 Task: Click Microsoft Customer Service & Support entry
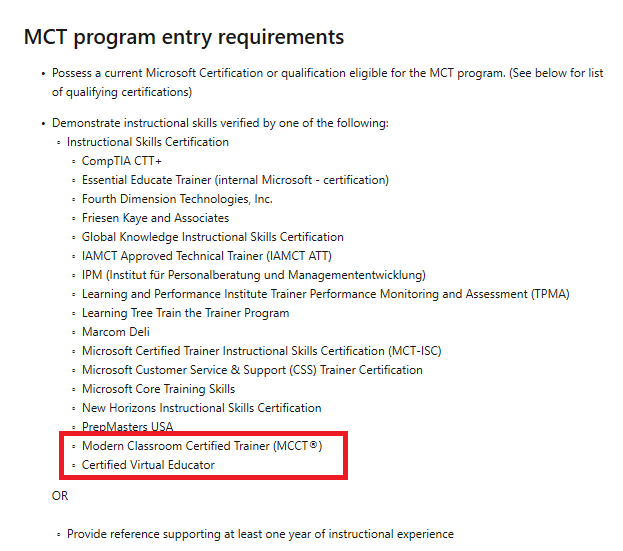pos(252,370)
